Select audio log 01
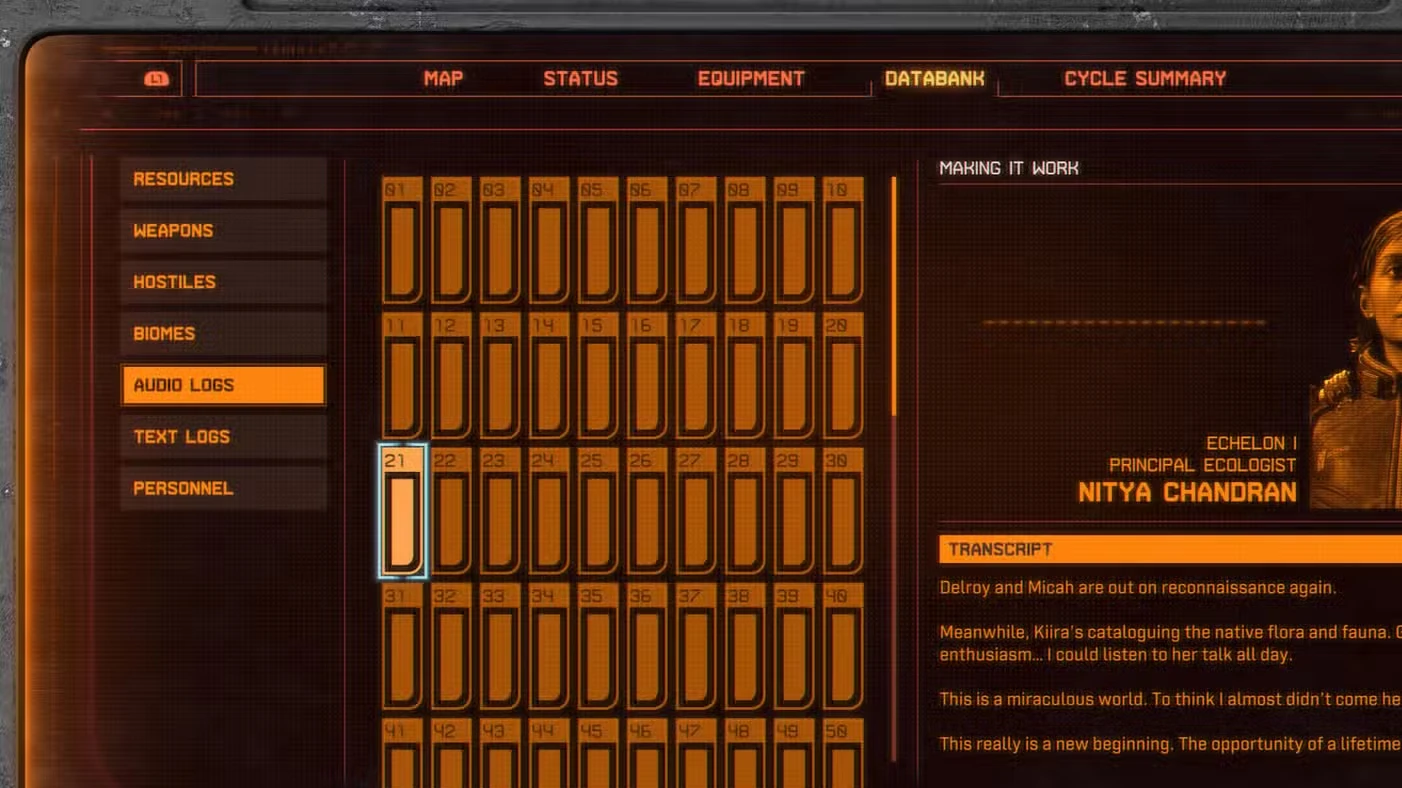 (403, 240)
